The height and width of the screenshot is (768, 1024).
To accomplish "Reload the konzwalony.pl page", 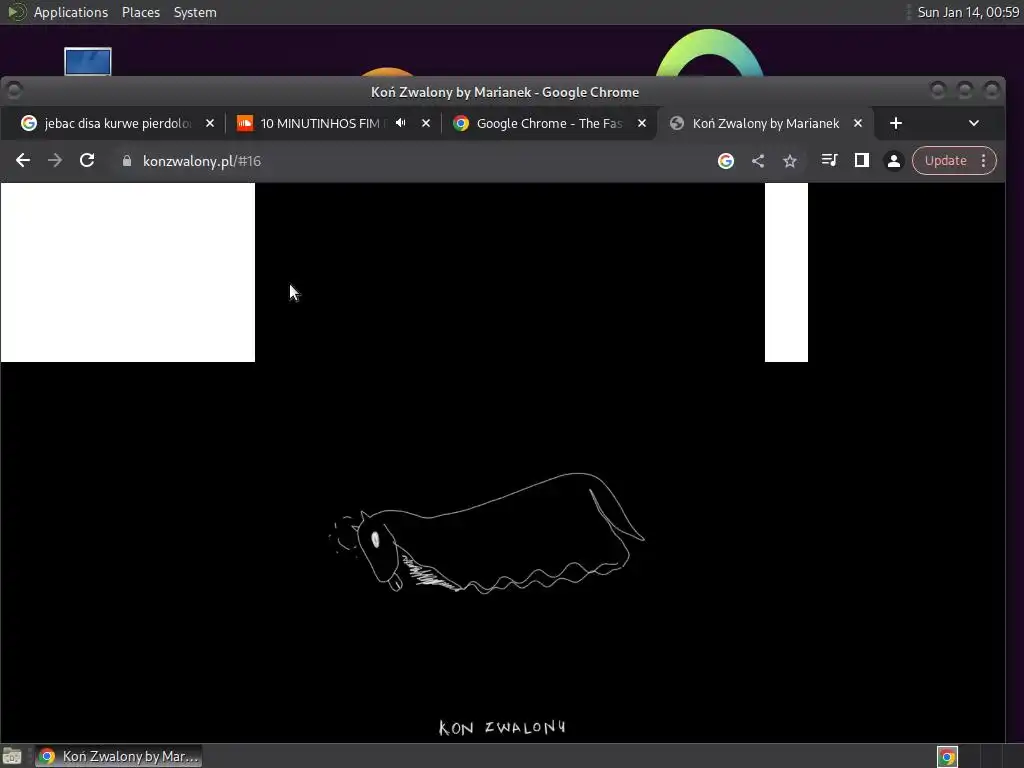I will [x=87, y=161].
